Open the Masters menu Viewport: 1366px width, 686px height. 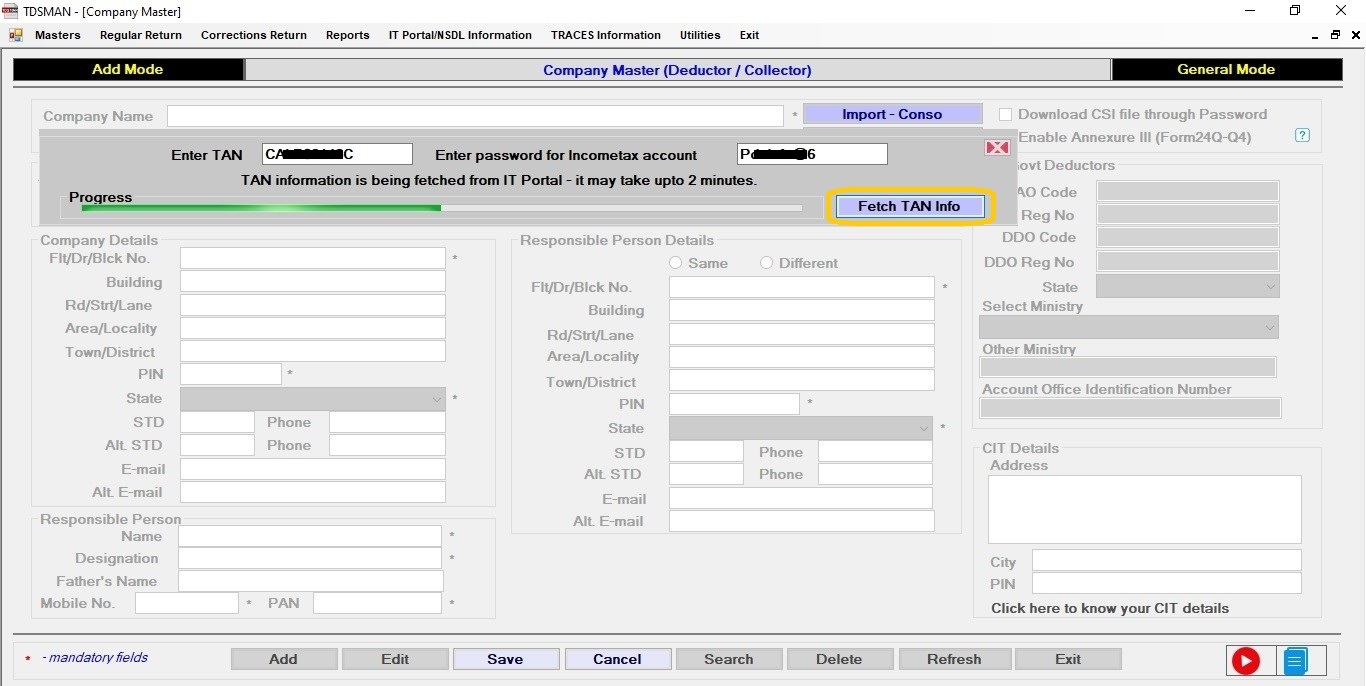pyautogui.click(x=57, y=35)
